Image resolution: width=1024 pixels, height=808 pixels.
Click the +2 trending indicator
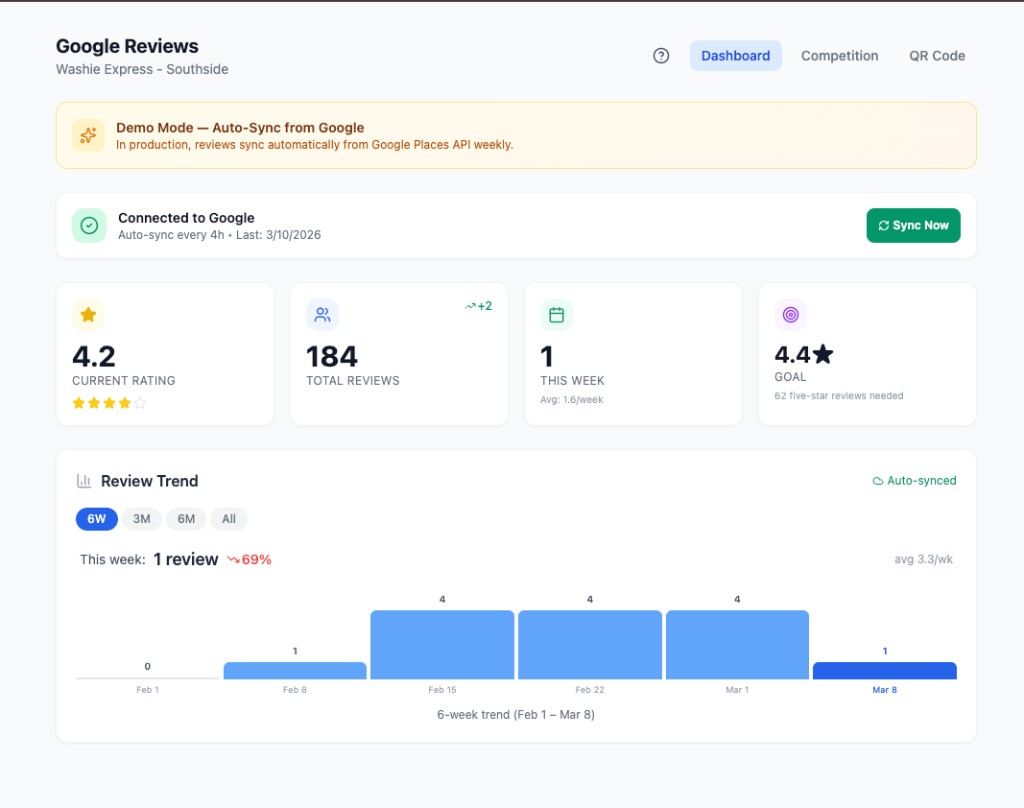[478, 306]
